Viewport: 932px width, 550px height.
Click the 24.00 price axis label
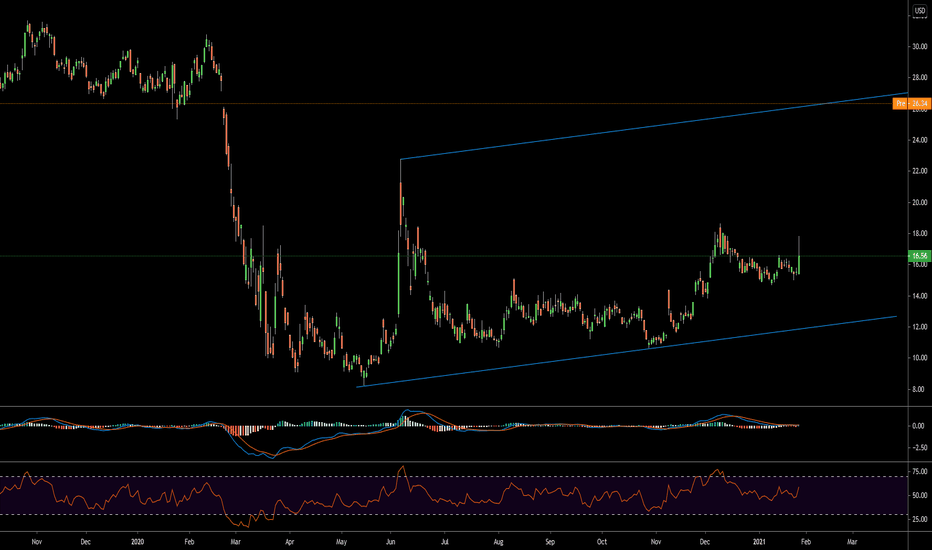(x=920, y=140)
